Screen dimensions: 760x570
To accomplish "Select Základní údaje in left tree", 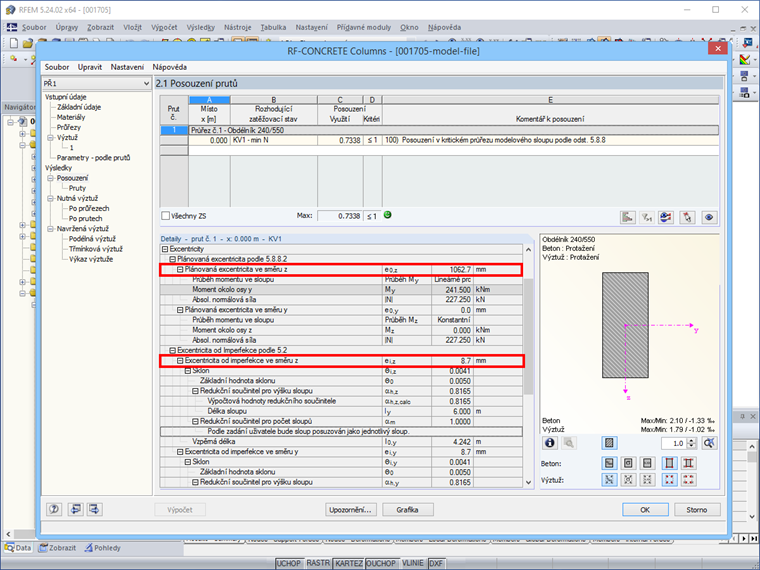I will coord(79,107).
